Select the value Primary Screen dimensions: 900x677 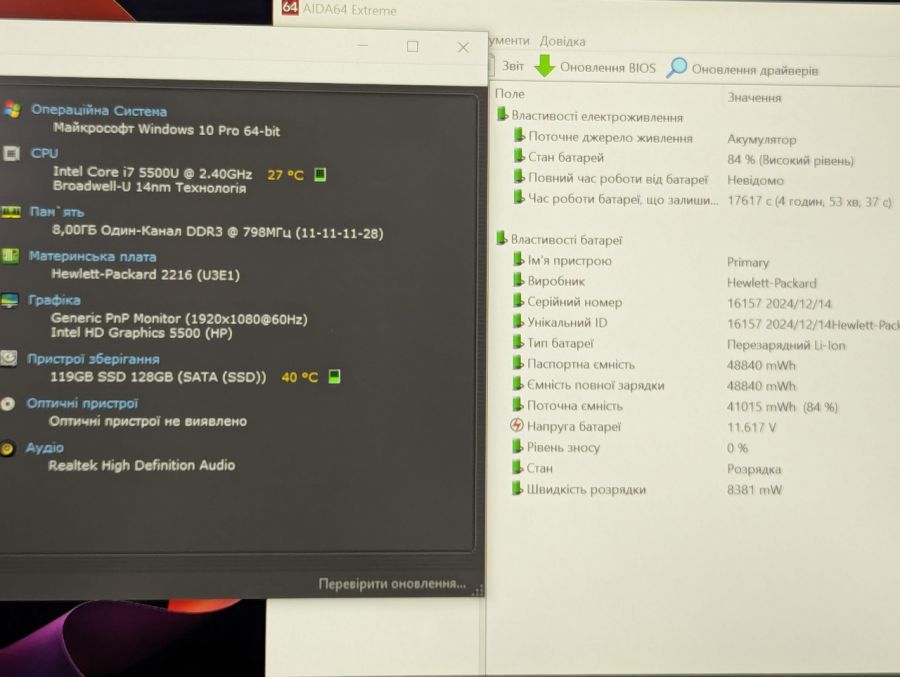[x=748, y=262]
